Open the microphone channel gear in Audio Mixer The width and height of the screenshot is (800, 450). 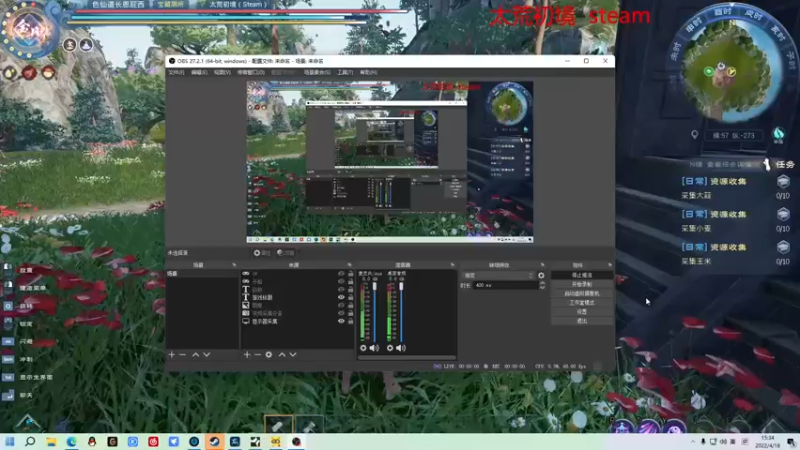click(363, 348)
